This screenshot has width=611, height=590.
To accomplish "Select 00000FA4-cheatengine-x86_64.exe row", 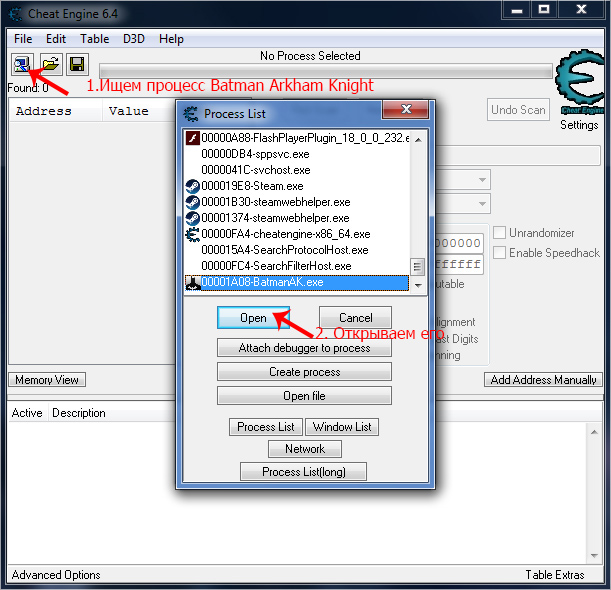I will click(297, 234).
